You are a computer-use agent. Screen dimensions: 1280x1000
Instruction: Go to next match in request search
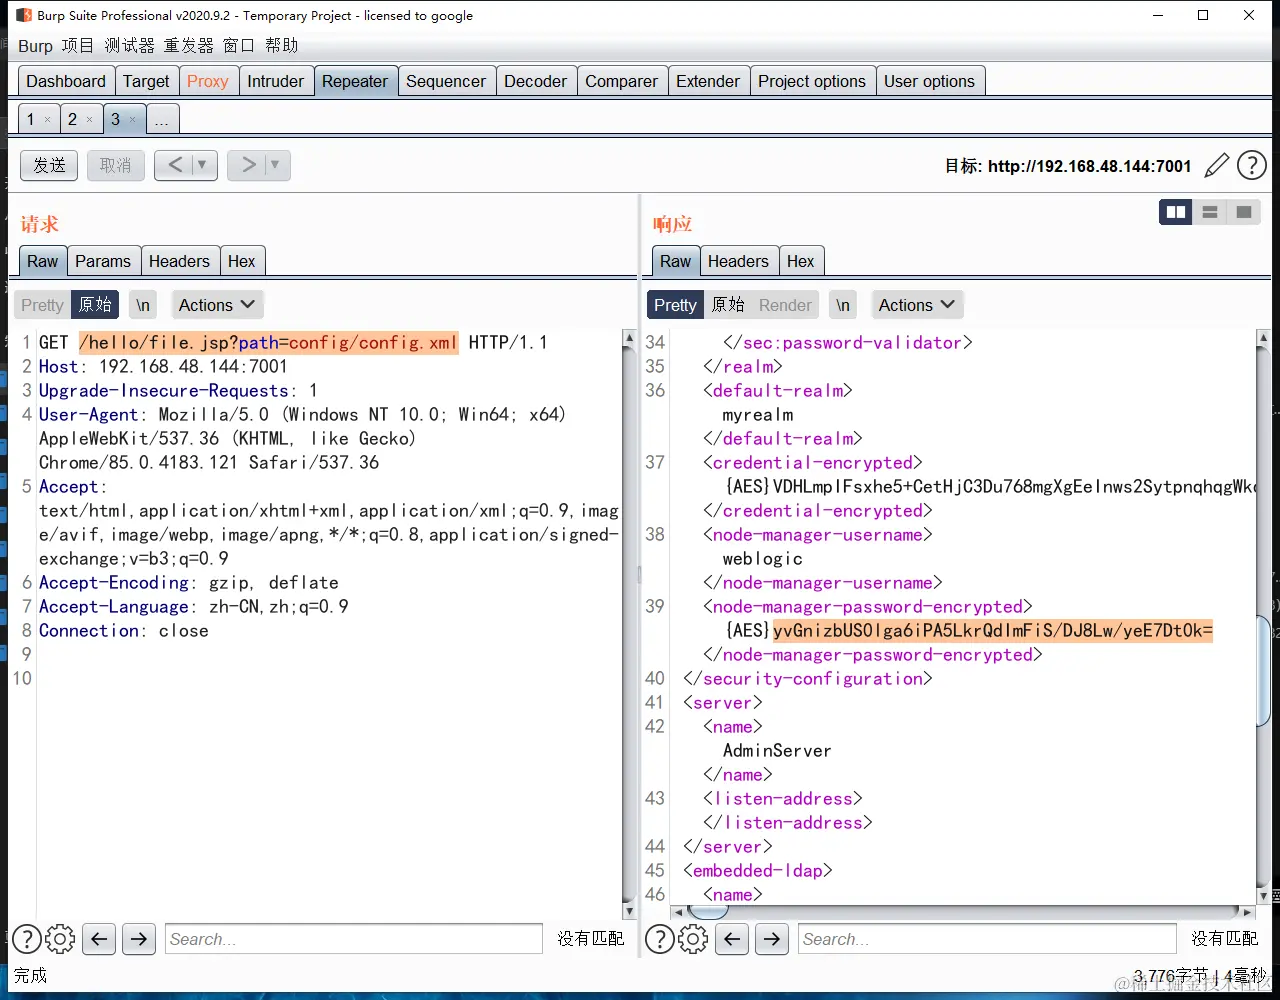[x=139, y=939]
